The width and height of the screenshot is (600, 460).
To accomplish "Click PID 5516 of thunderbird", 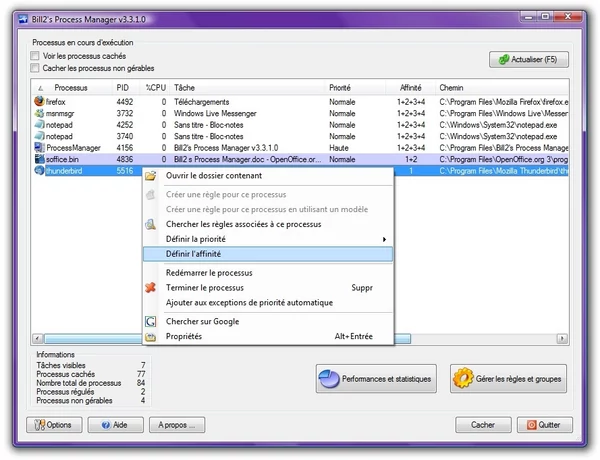I will pyautogui.click(x=125, y=171).
